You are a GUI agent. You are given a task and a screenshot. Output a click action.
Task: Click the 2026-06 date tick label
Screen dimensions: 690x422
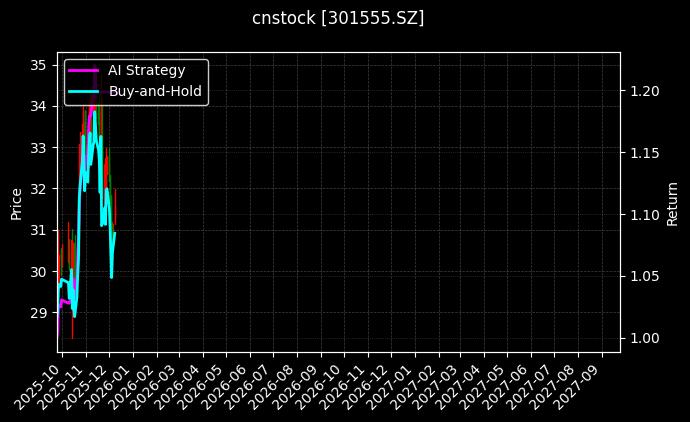[x=226, y=388]
